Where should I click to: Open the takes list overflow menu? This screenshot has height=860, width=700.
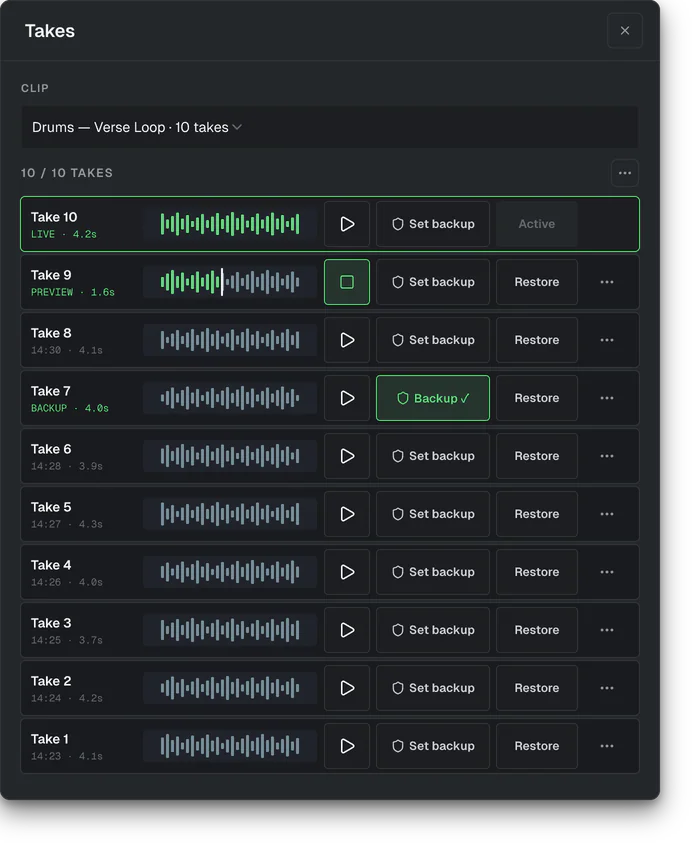625,173
